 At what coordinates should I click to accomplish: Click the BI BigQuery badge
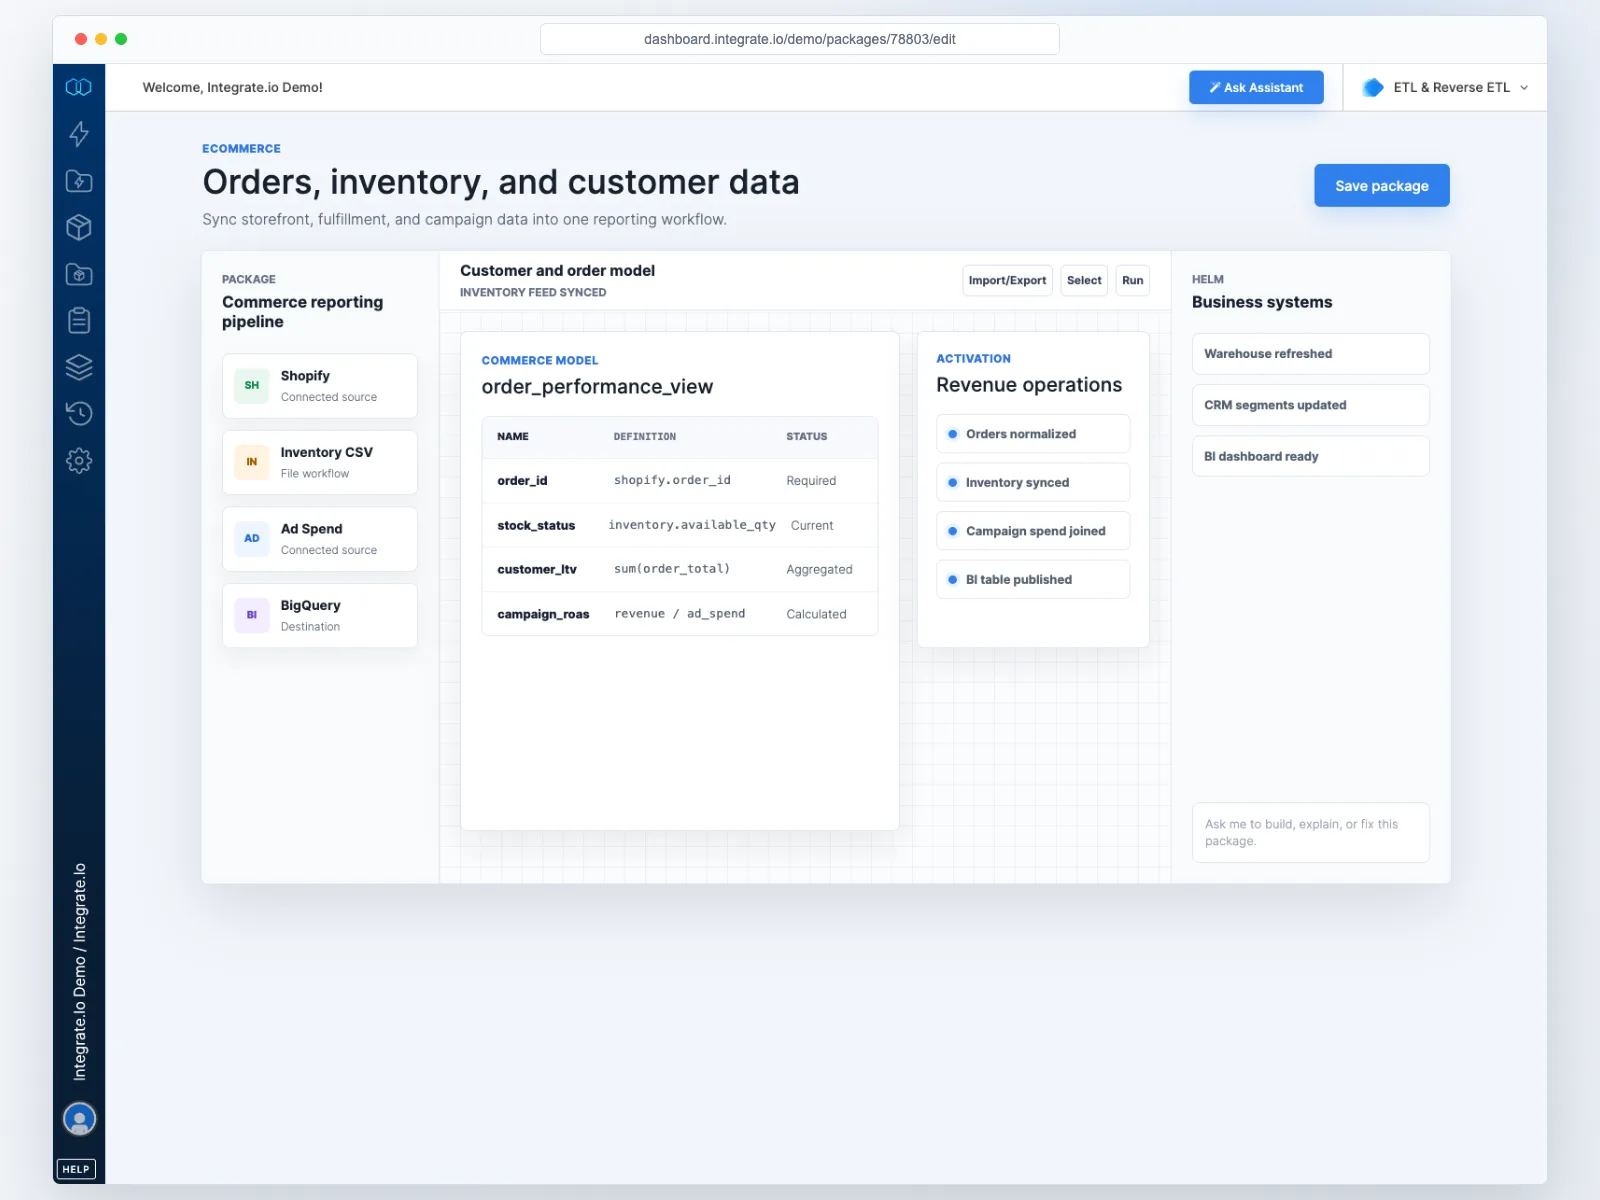point(251,615)
